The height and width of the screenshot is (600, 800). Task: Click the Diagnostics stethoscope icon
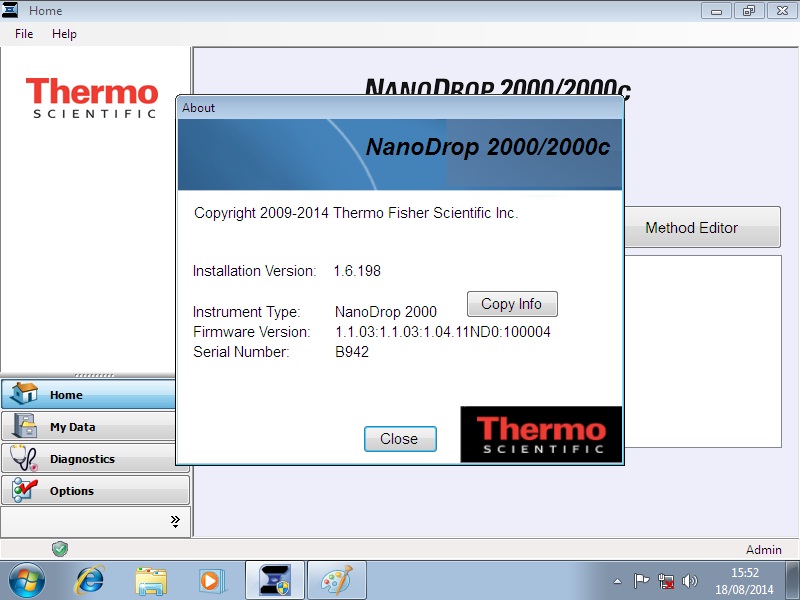24,458
